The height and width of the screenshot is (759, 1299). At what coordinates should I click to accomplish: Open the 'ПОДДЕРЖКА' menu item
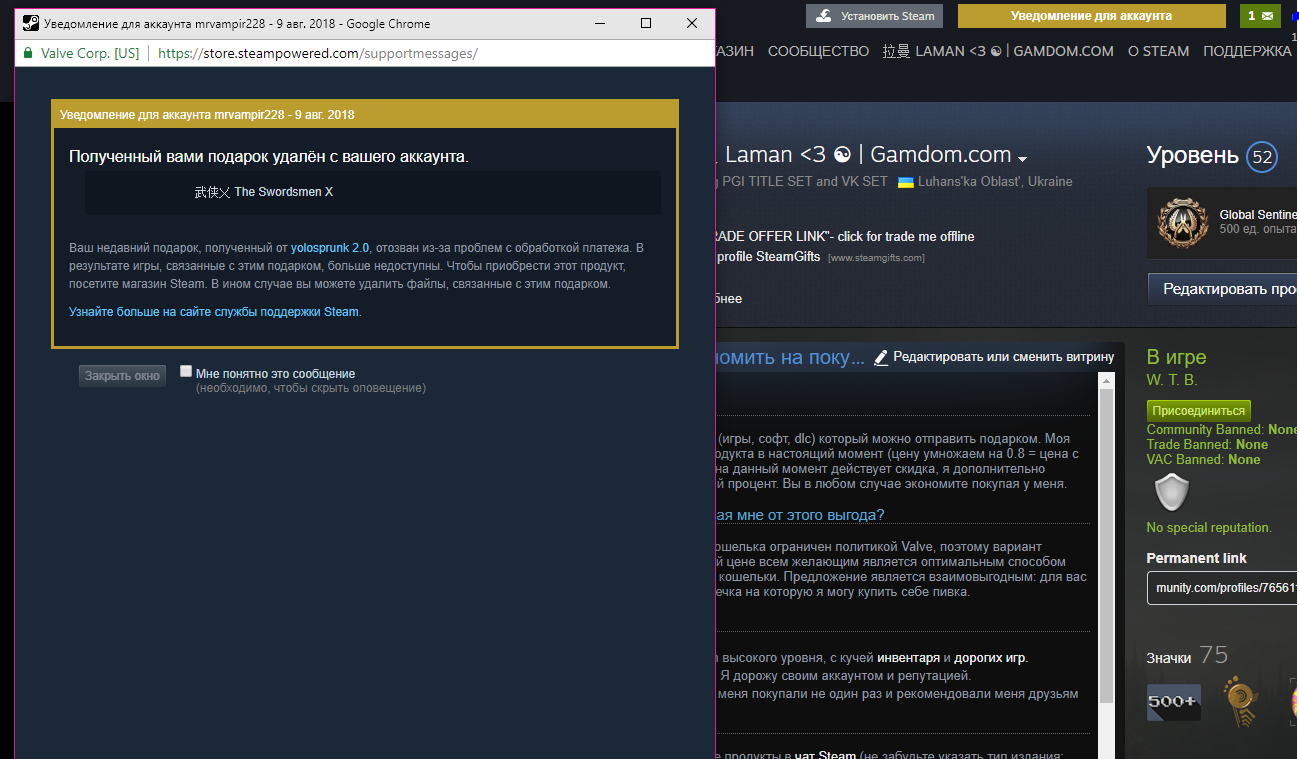[1247, 51]
